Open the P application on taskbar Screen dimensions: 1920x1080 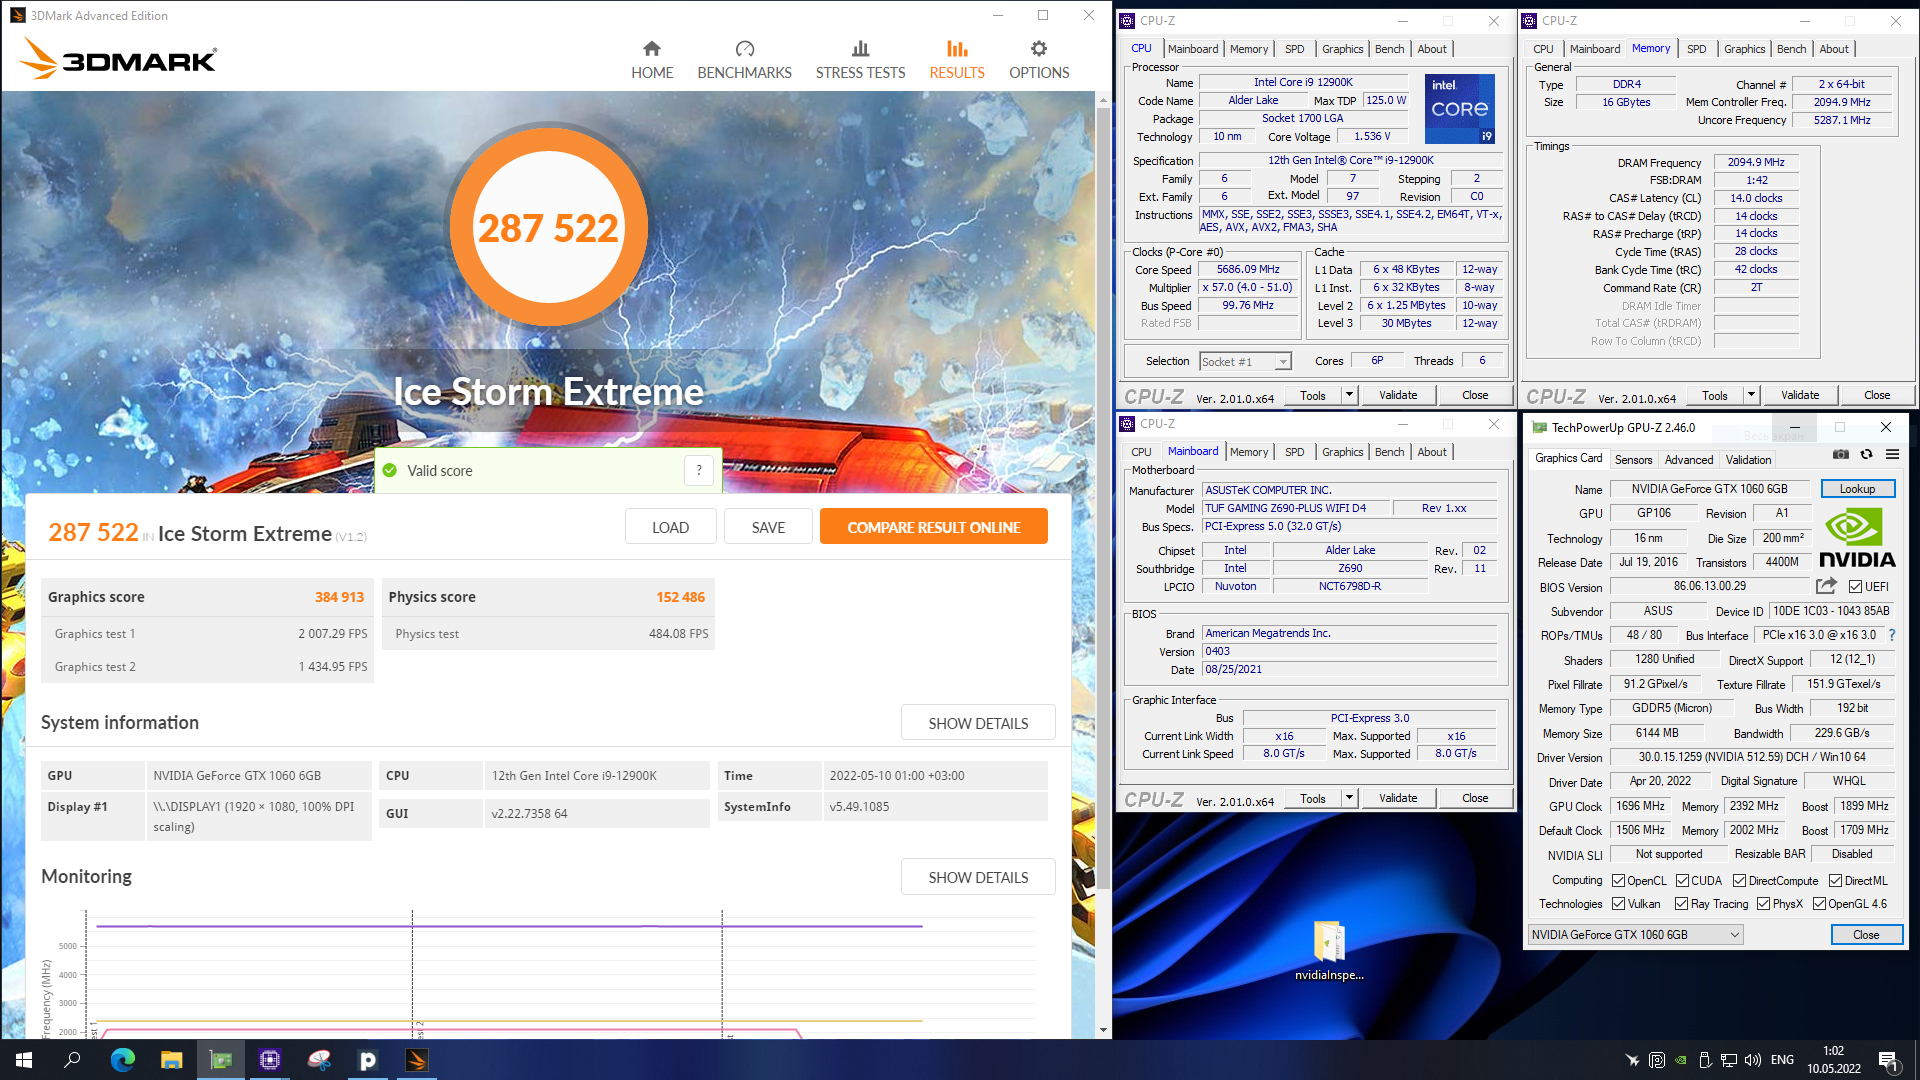[367, 1060]
